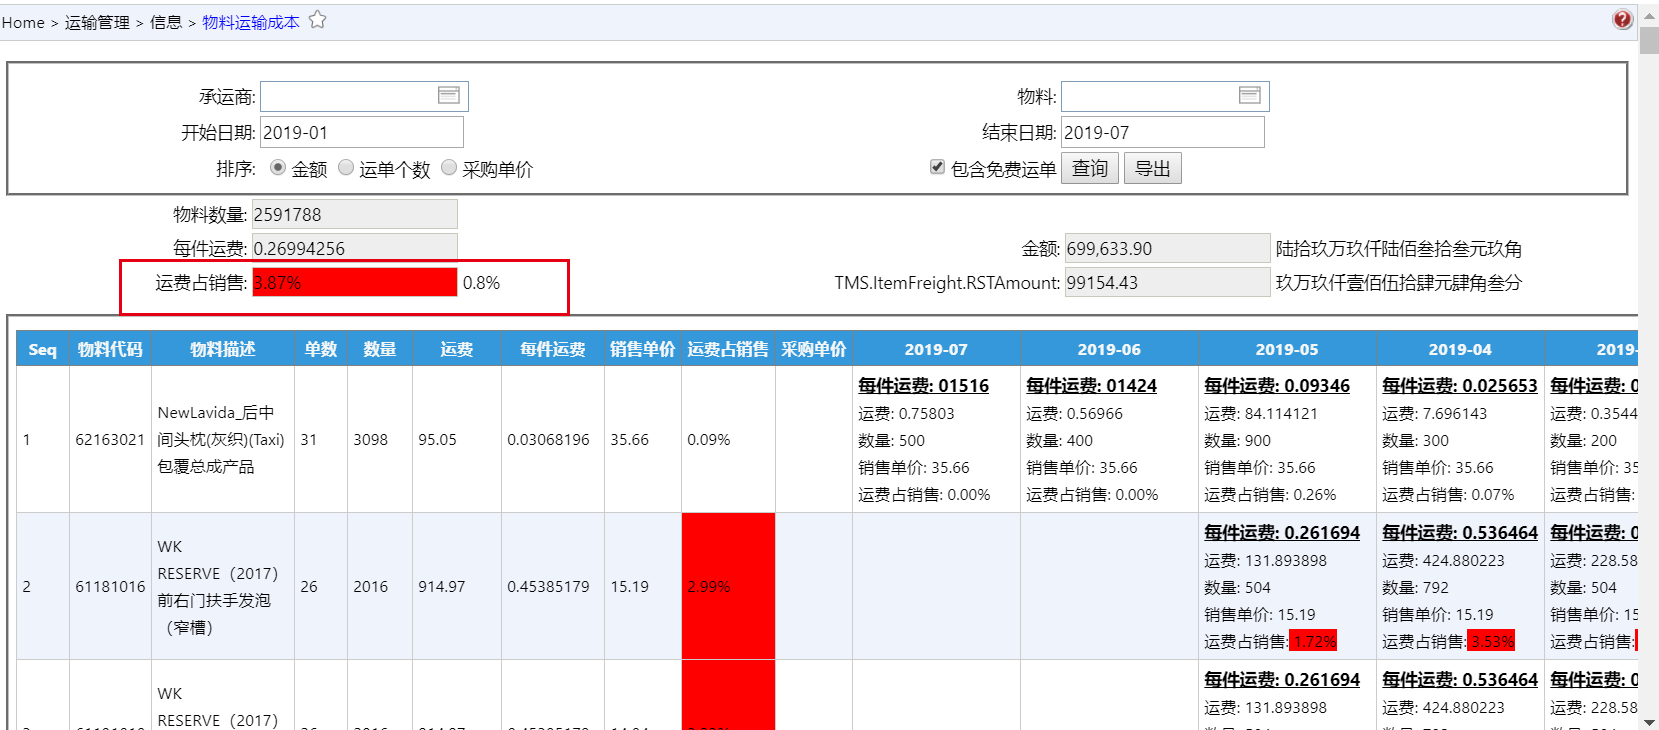Click the 导出 button
The width and height of the screenshot is (1659, 730).
tap(1153, 168)
